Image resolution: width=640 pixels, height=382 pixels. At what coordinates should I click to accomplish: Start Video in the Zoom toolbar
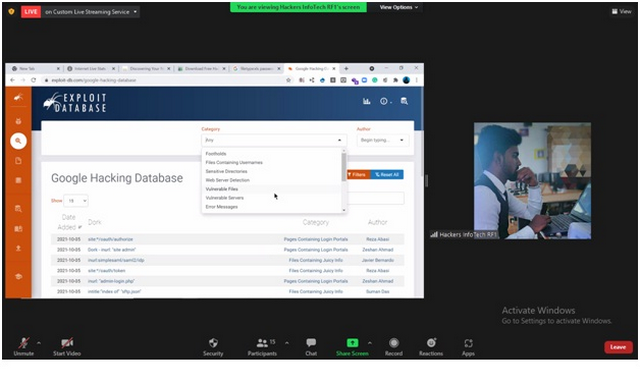(x=67, y=346)
